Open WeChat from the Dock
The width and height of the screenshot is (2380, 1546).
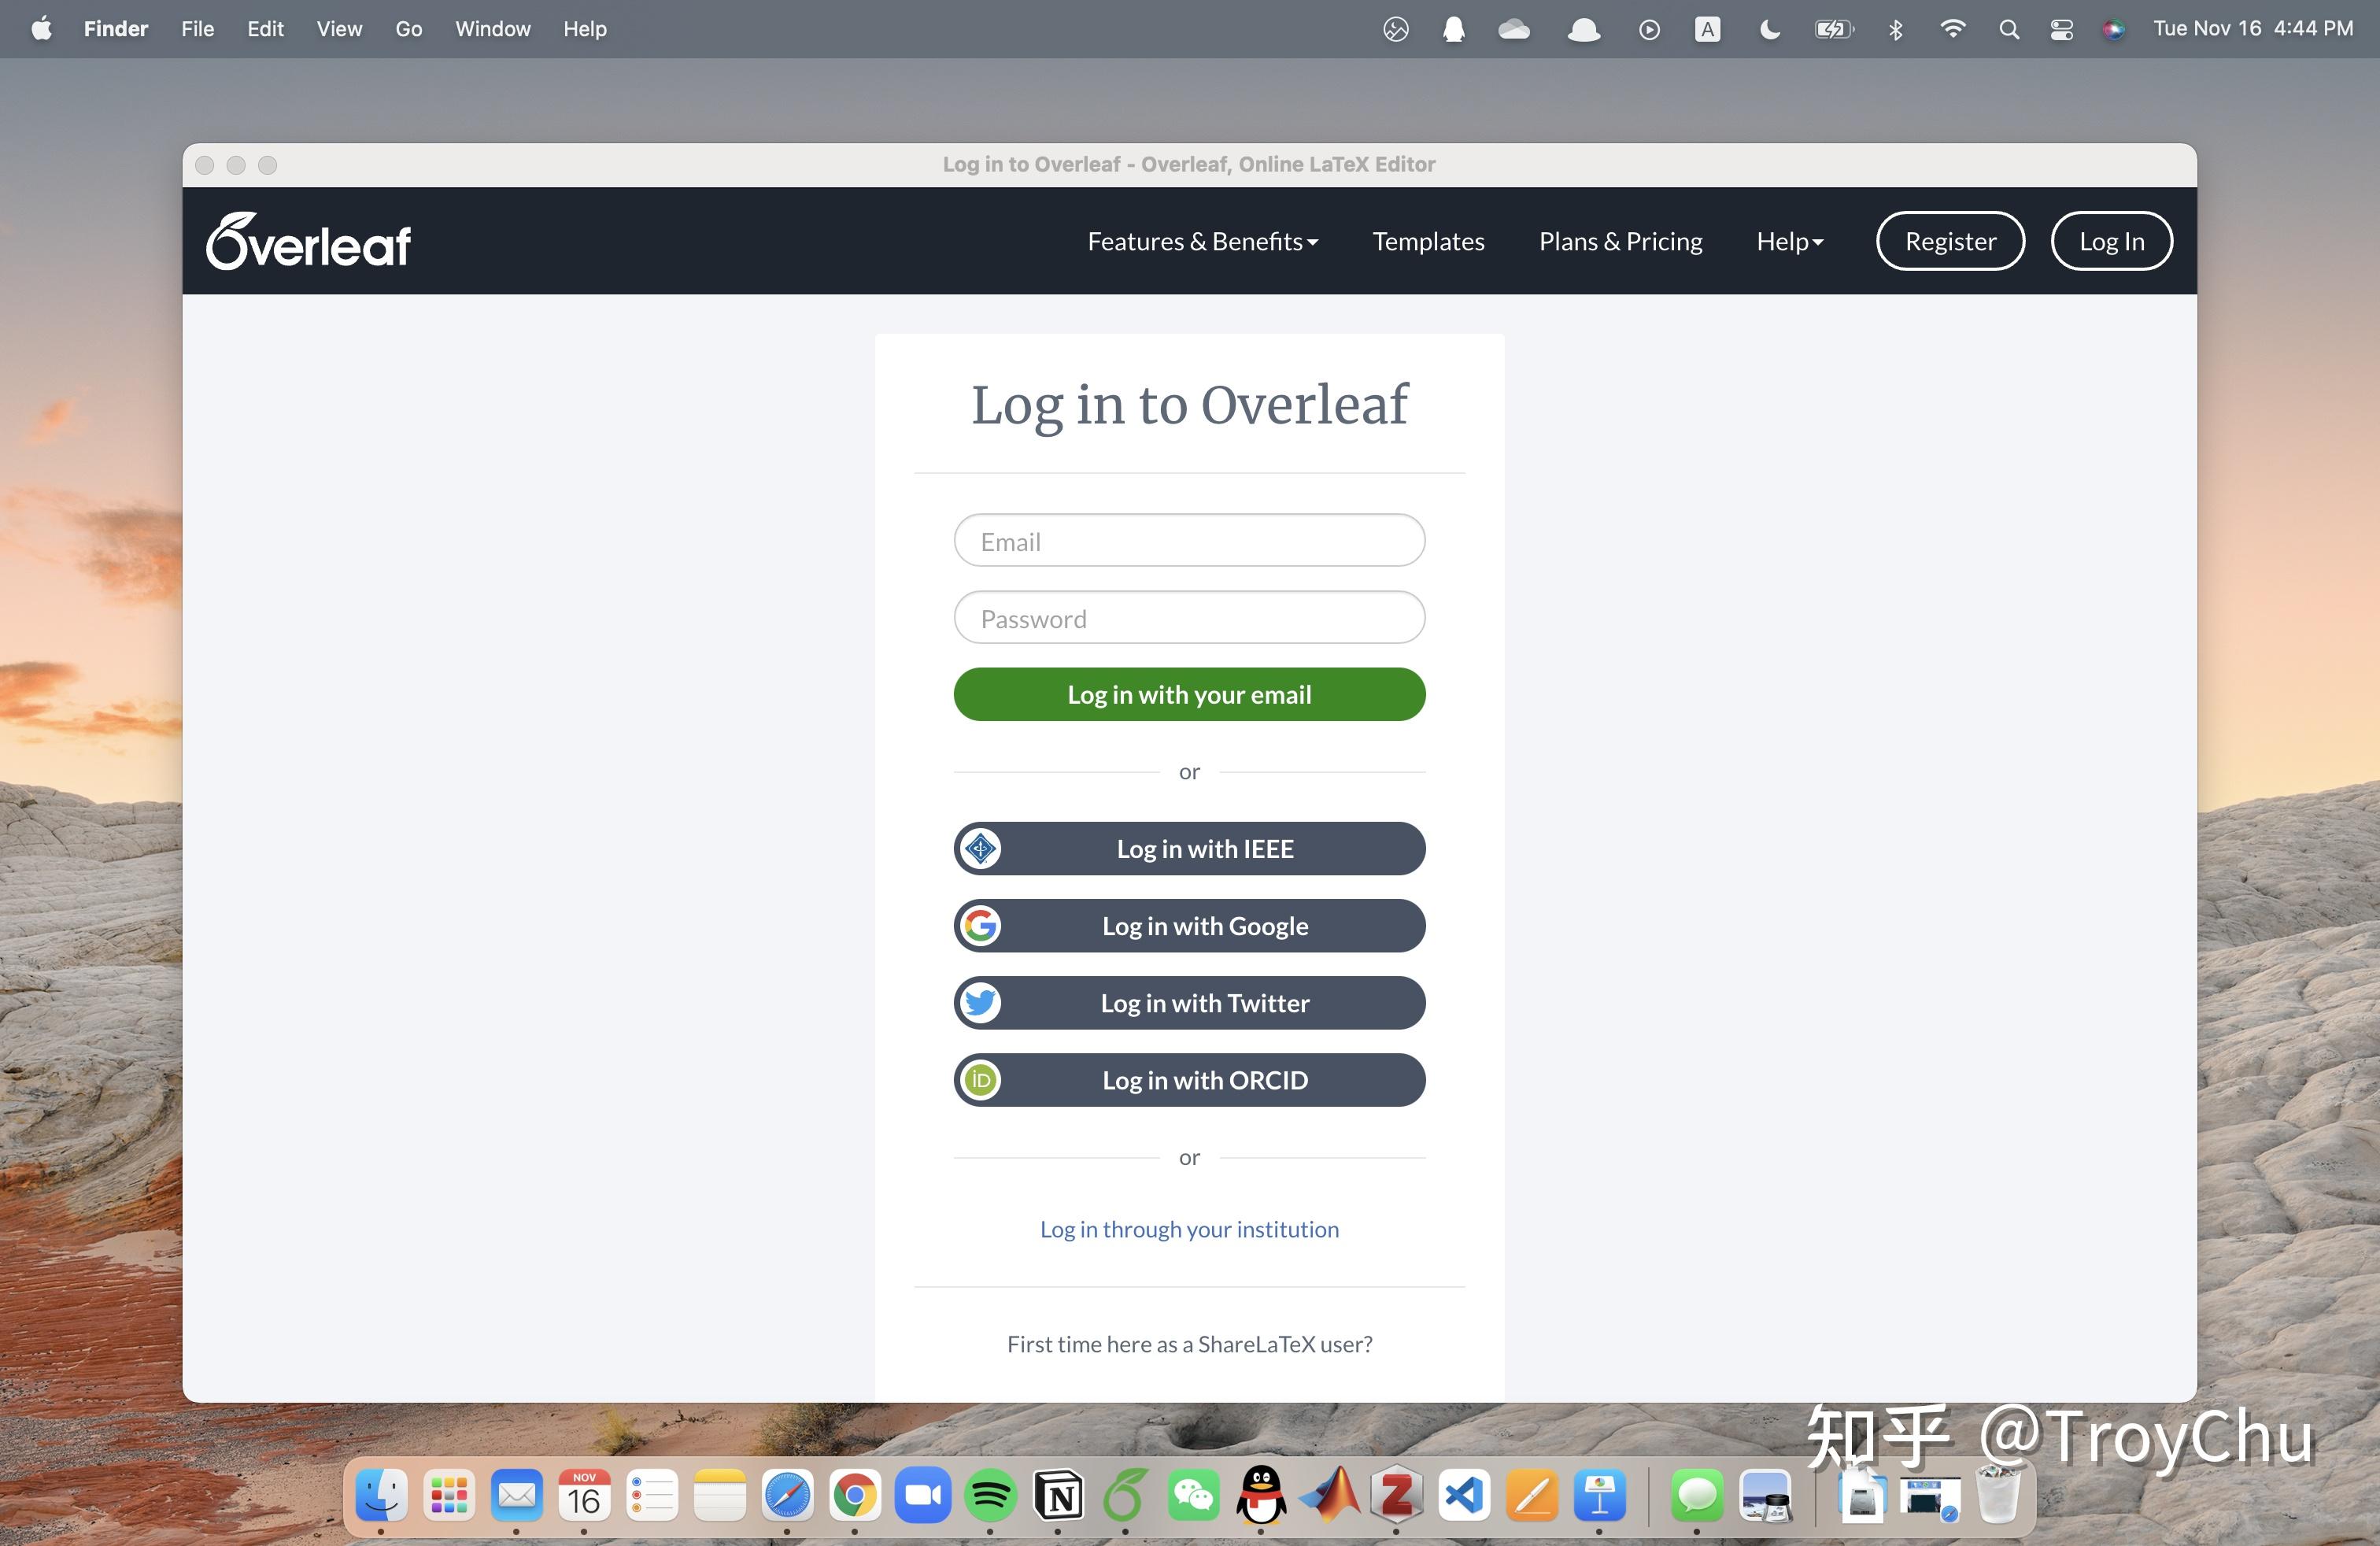coord(1193,1496)
